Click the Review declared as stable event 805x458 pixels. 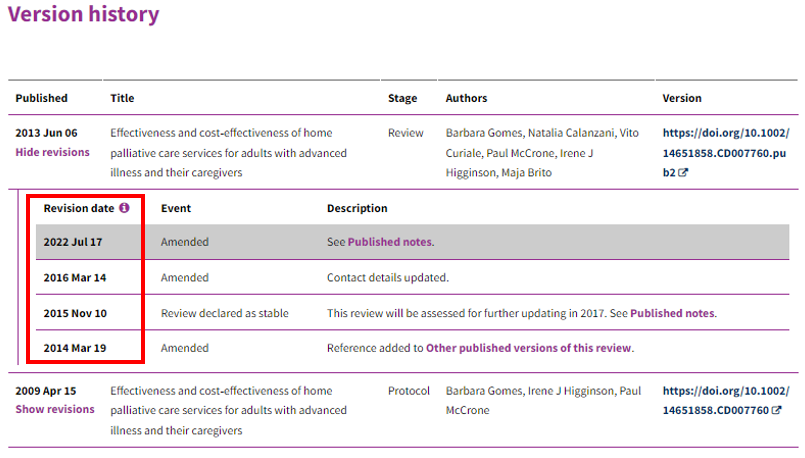[x=224, y=313]
